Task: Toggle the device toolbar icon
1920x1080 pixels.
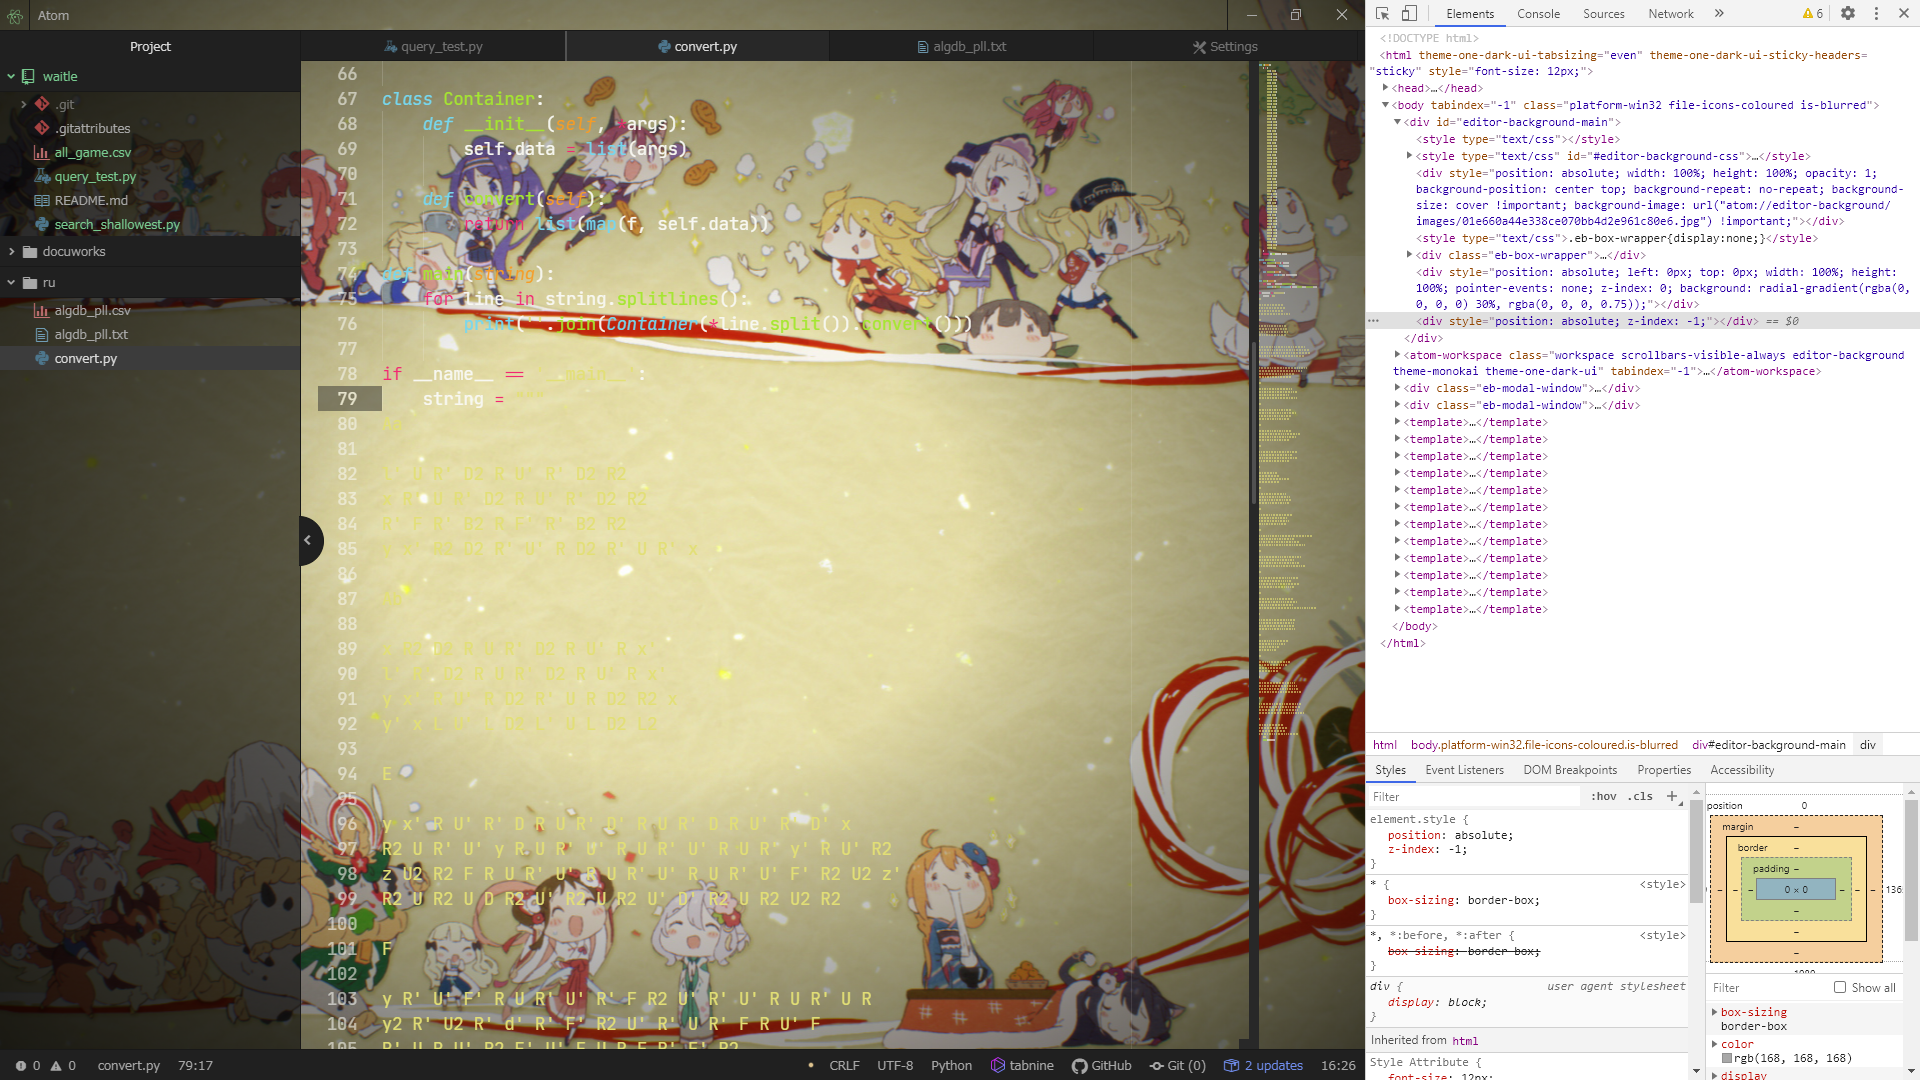Action: tap(1409, 14)
